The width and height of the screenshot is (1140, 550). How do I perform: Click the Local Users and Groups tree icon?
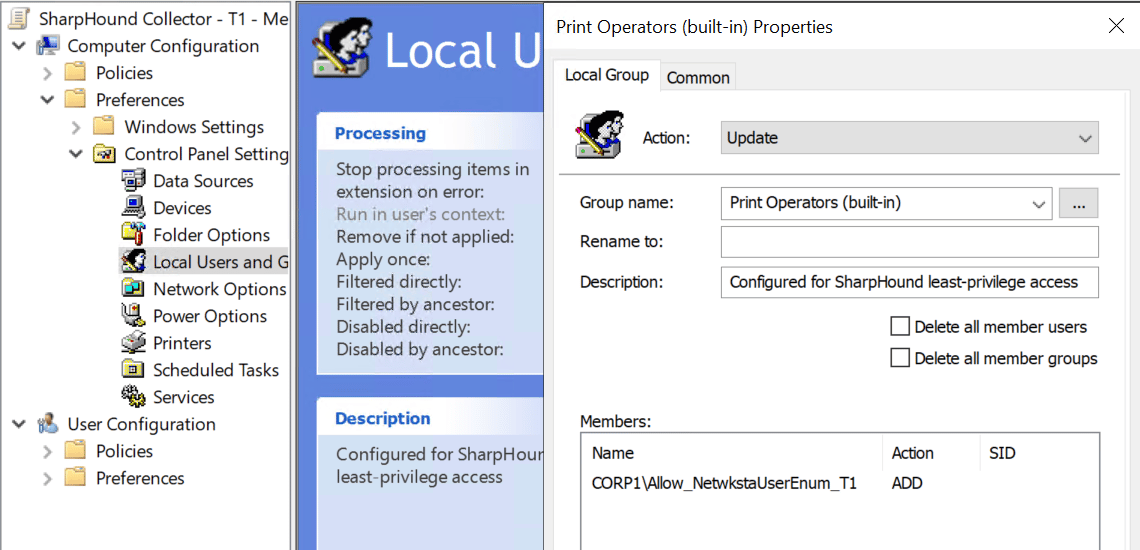(x=133, y=262)
